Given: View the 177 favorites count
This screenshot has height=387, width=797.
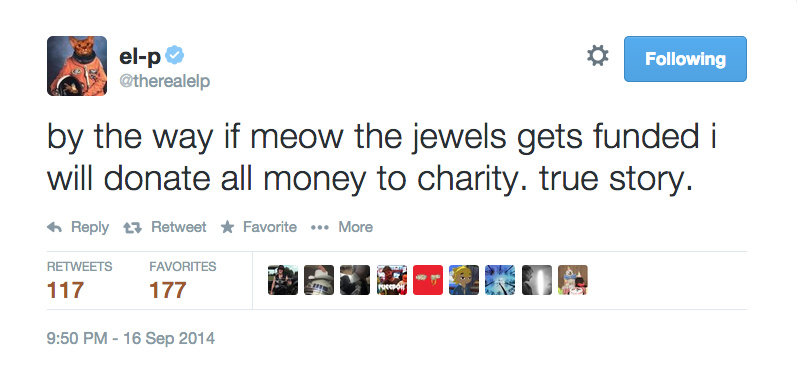Looking at the screenshot, I should coord(168,291).
